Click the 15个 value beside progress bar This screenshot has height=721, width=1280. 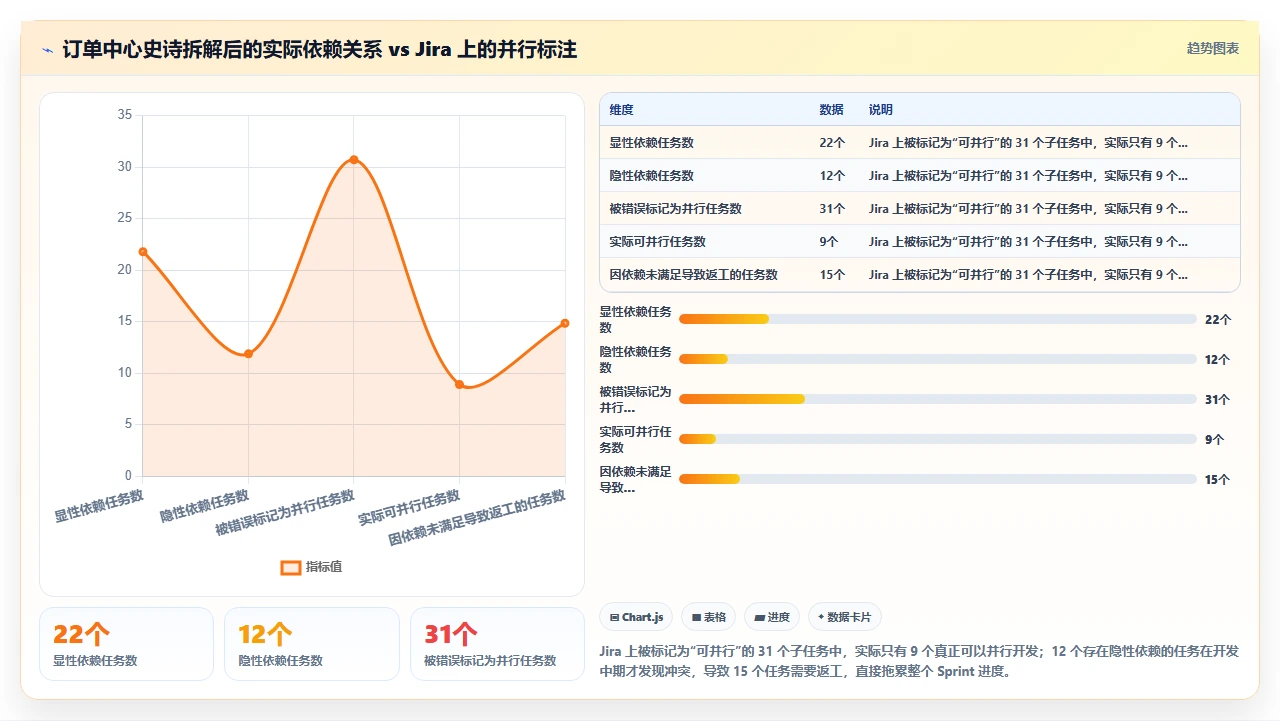click(1218, 479)
